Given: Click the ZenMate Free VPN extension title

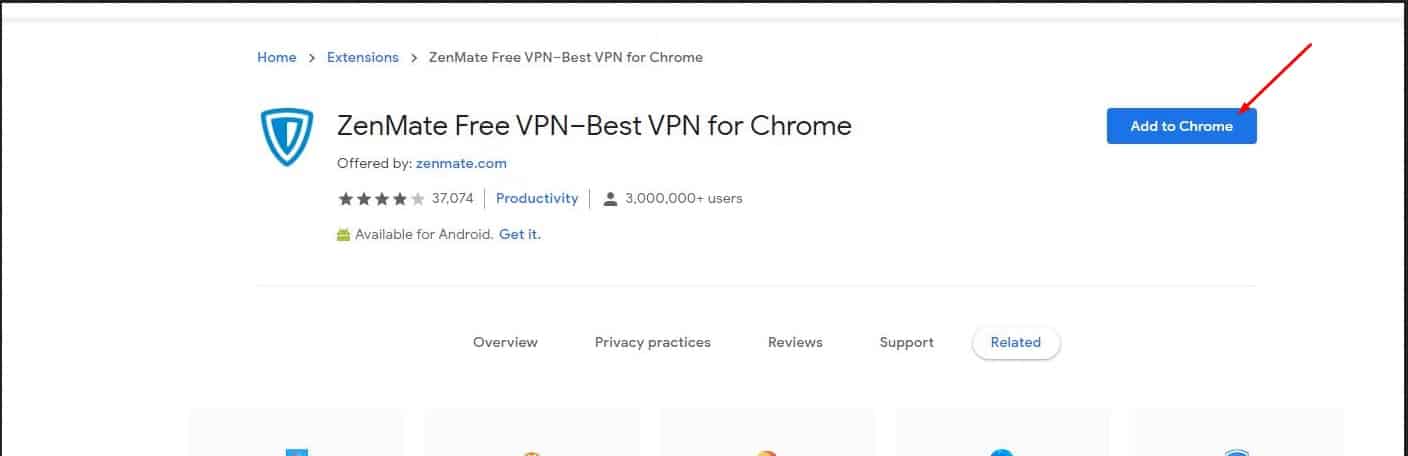Looking at the screenshot, I should tap(594, 126).
